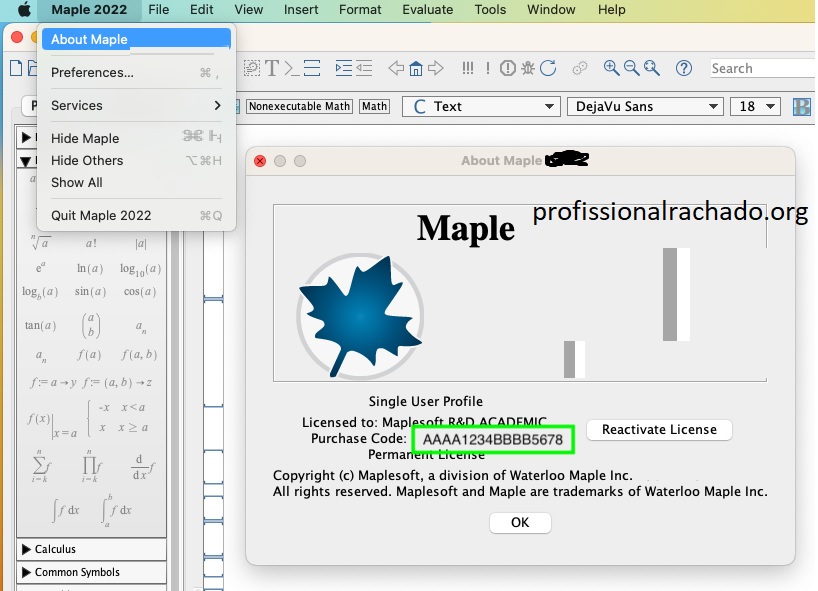
Task: Expand the Common Symbols palette
Action: click(91, 572)
